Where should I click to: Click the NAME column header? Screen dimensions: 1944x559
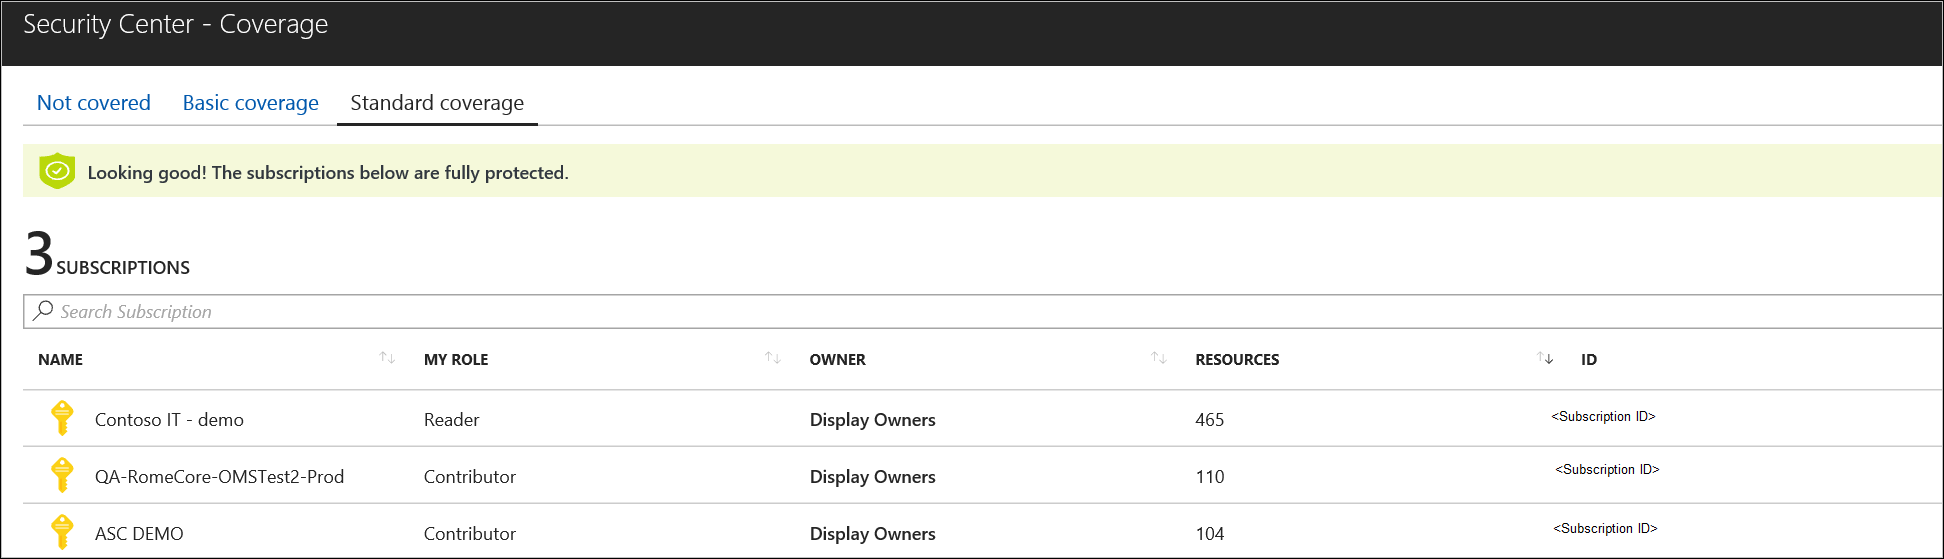(60, 360)
